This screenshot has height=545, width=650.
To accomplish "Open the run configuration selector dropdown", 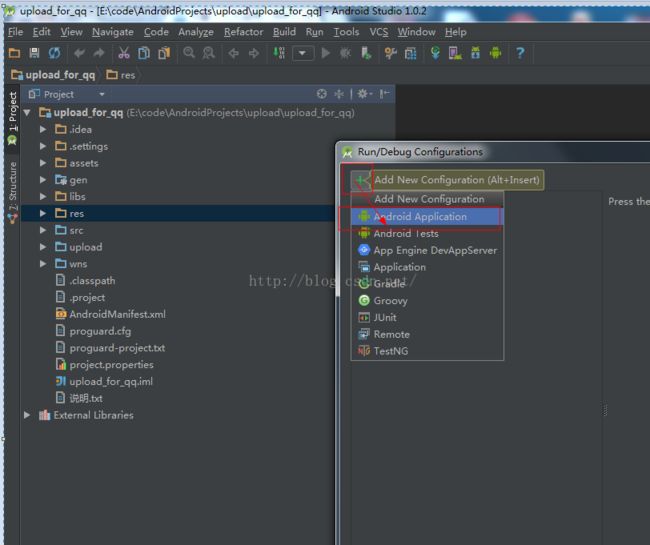I will [x=303, y=53].
